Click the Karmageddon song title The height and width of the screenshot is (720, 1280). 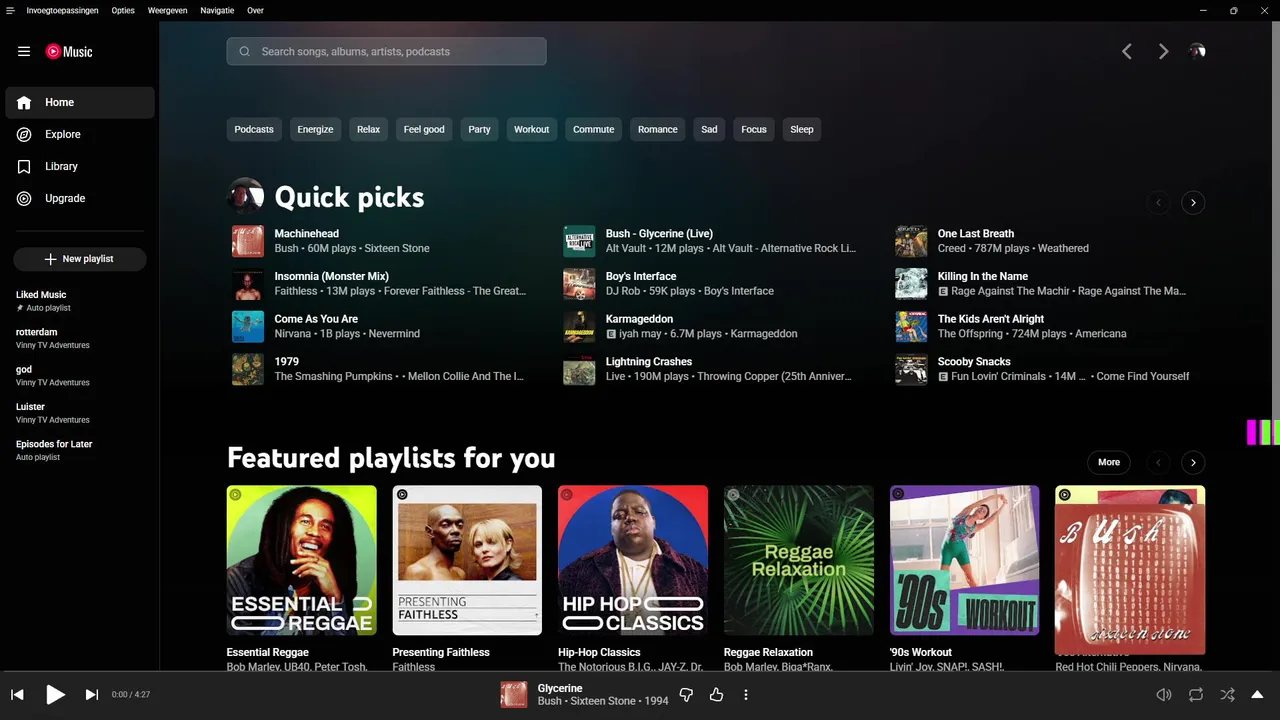(x=639, y=319)
